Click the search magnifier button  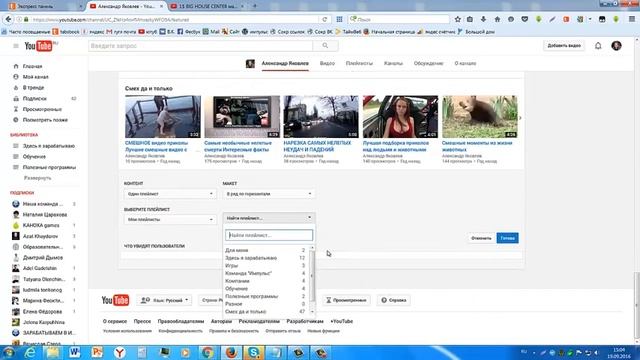tap(325, 46)
